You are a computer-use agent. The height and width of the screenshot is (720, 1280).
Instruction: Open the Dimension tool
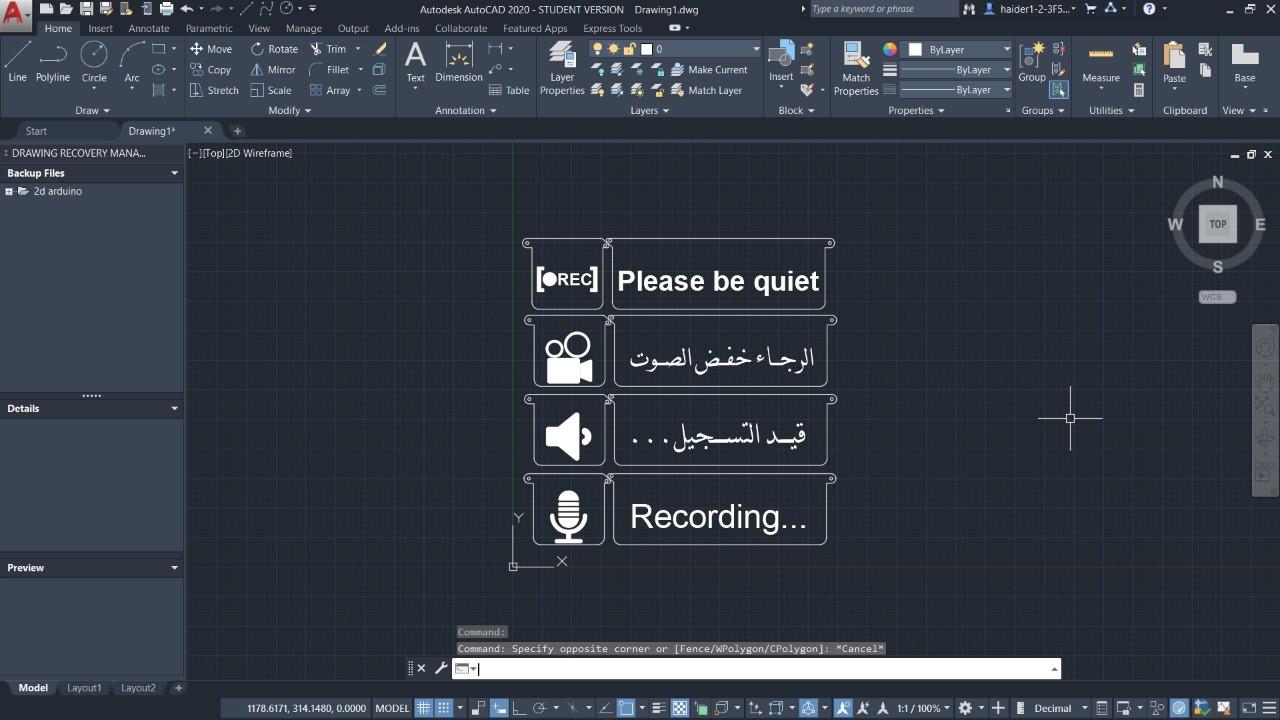[x=459, y=62]
